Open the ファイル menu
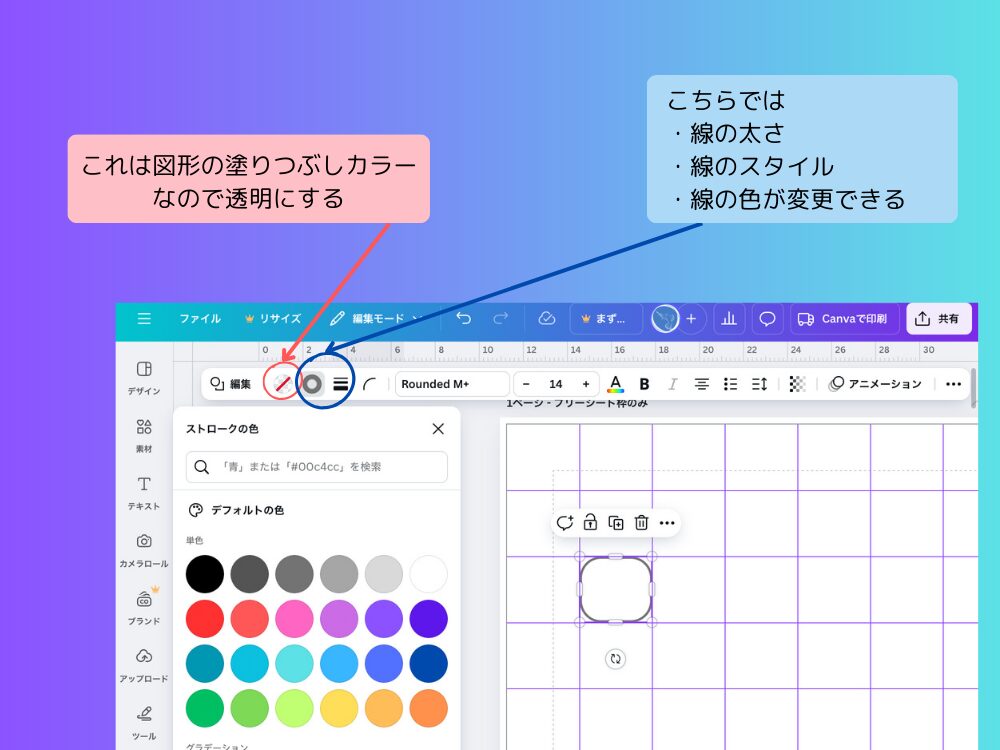 (x=200, y=318)
